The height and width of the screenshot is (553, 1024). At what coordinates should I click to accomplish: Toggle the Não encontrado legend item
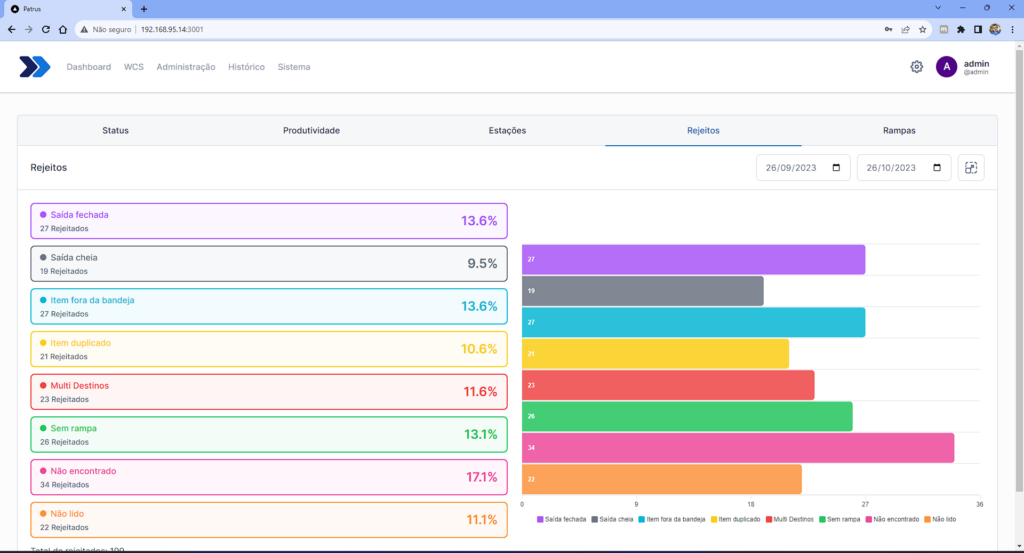pyautogui.click(x=892, y=520)
